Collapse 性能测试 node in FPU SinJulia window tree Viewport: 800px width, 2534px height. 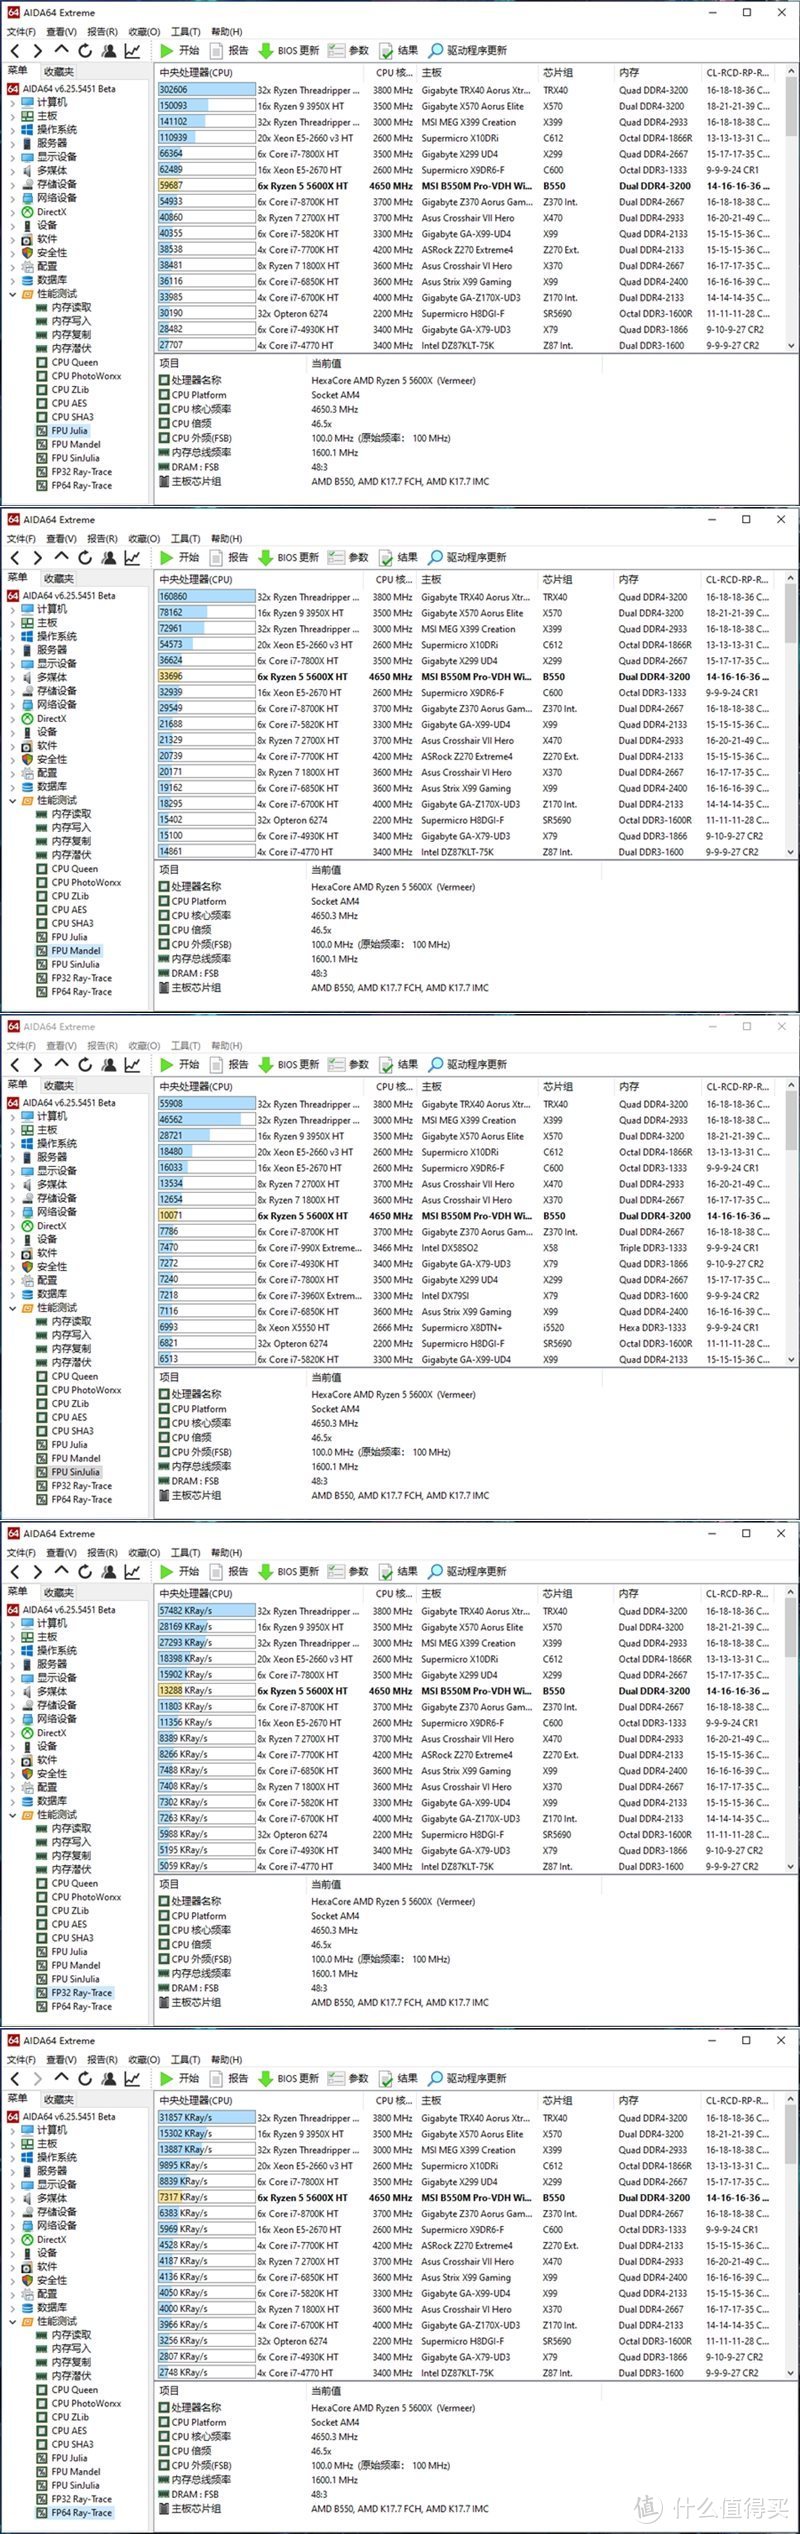click(x=13, y=1308)
